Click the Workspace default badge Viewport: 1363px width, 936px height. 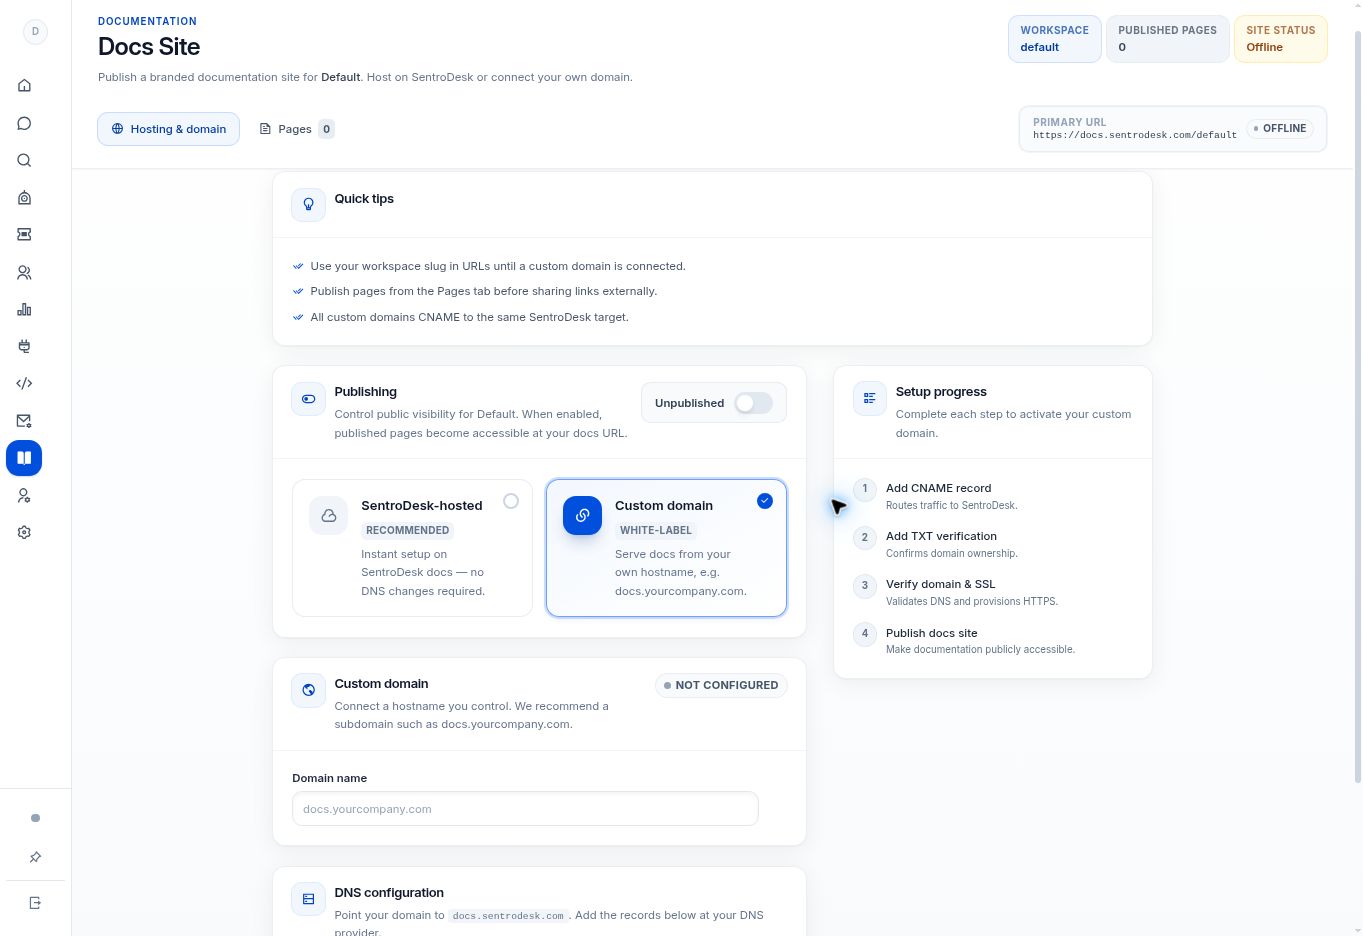coord(1055,39)
